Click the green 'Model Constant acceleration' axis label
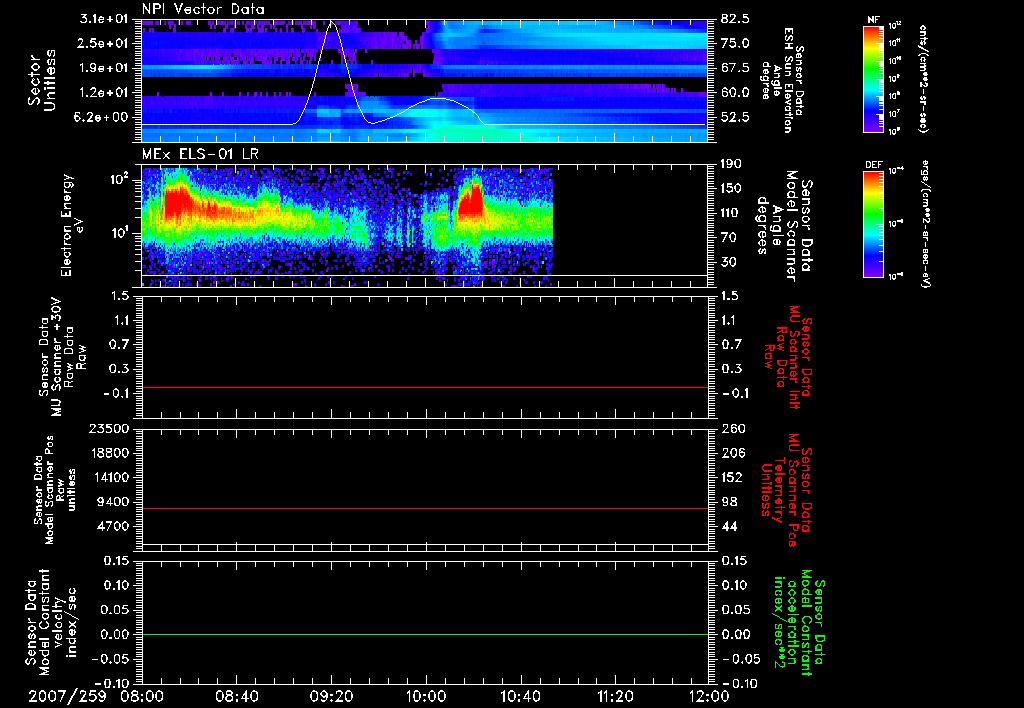The height and width of the screenshot is (708, 1024). tap(799, 623)
